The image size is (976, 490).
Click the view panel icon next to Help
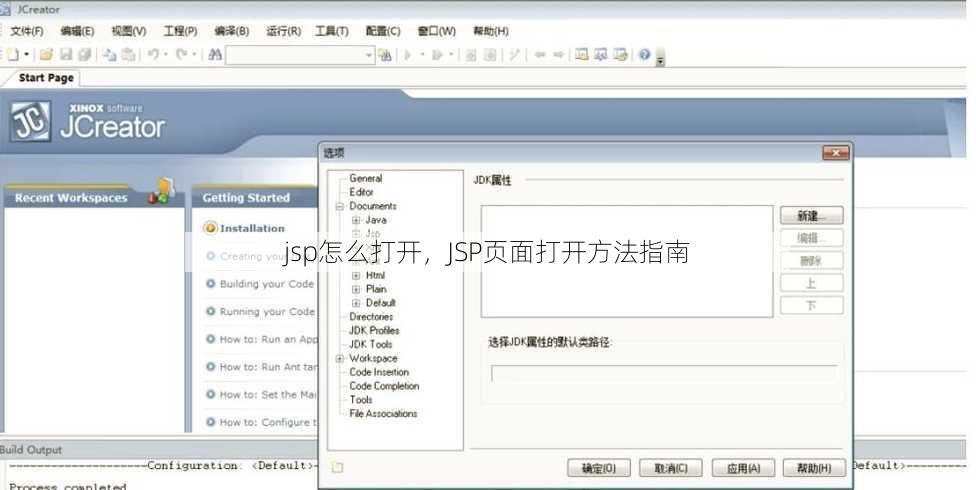click(620, 54)
